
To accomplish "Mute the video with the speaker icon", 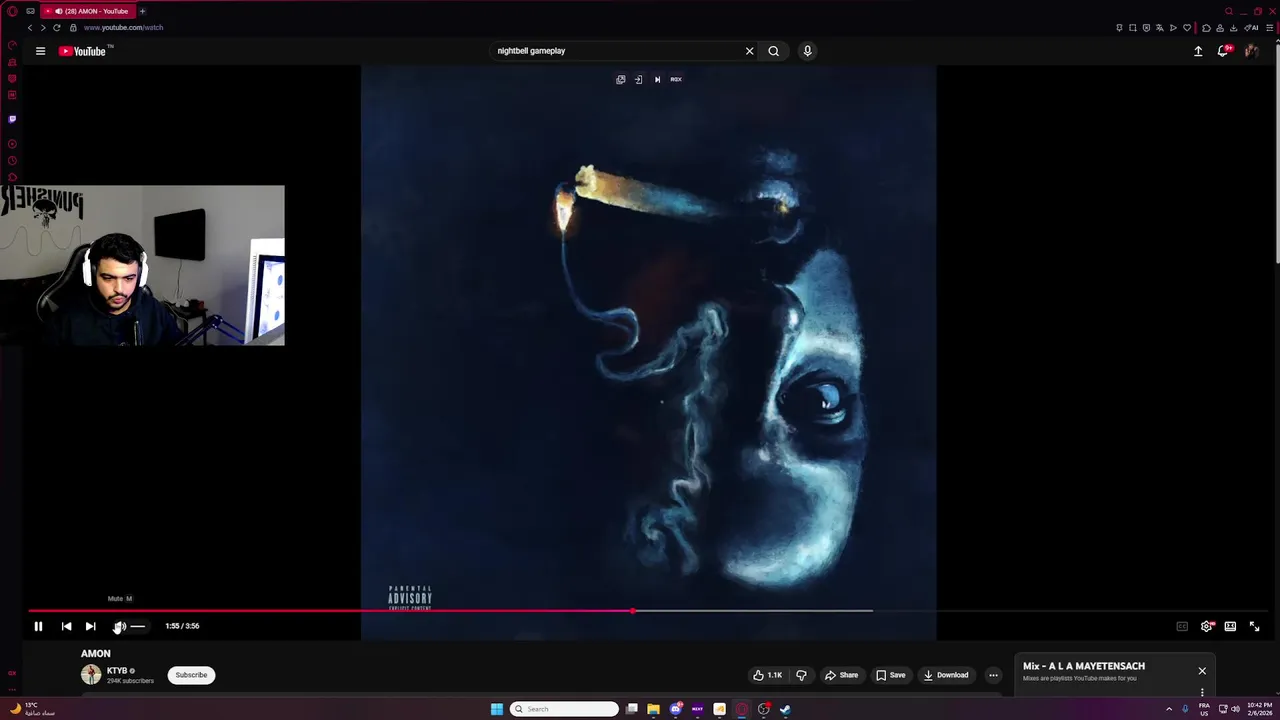I will 119,626.
